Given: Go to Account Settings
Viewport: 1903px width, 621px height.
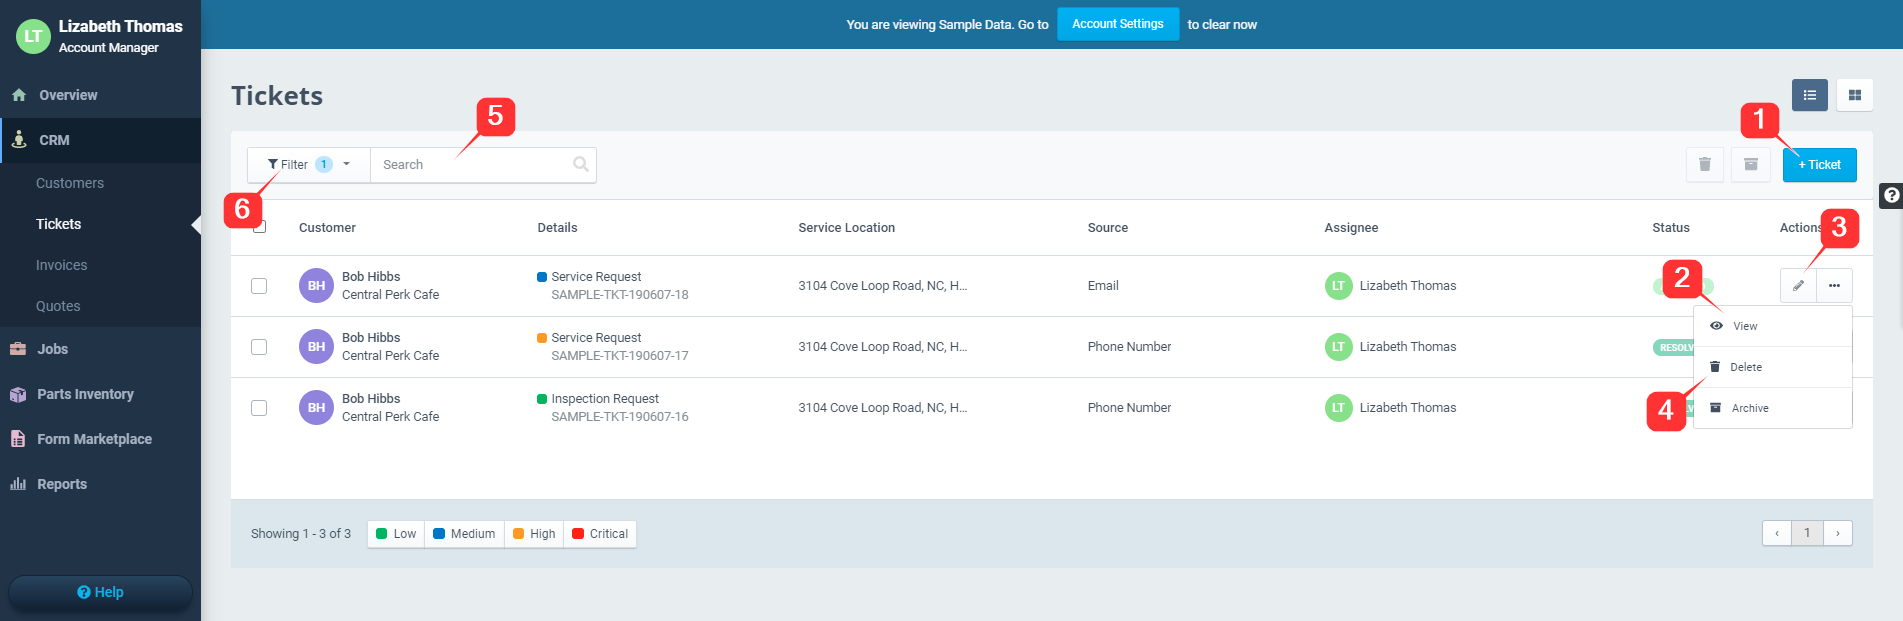Looking at the screenshot, I should click(x=1117, y=24).
